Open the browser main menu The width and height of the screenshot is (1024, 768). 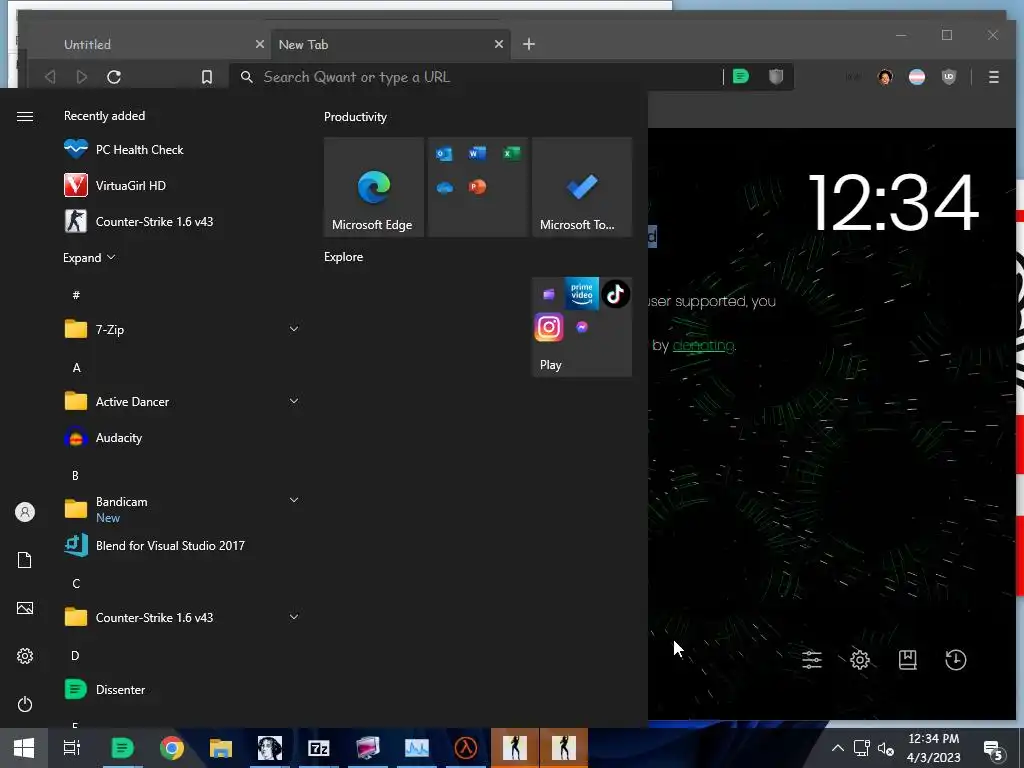993,77
